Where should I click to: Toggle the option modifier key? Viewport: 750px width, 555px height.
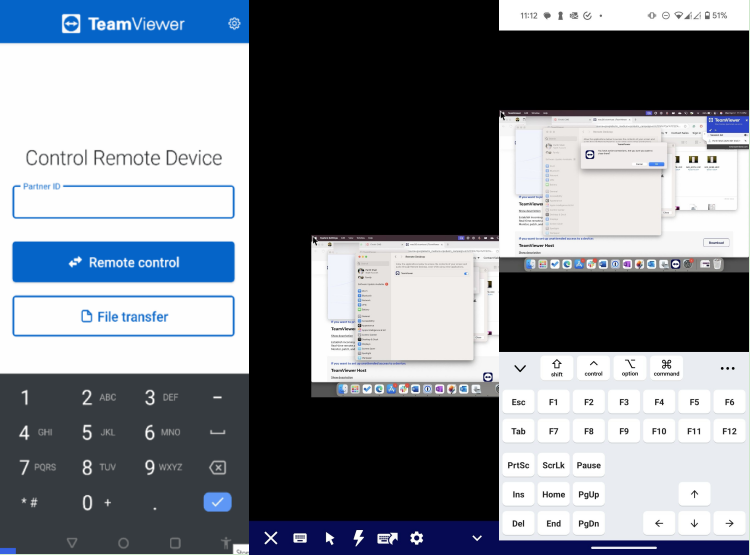(x=630, y=368)
